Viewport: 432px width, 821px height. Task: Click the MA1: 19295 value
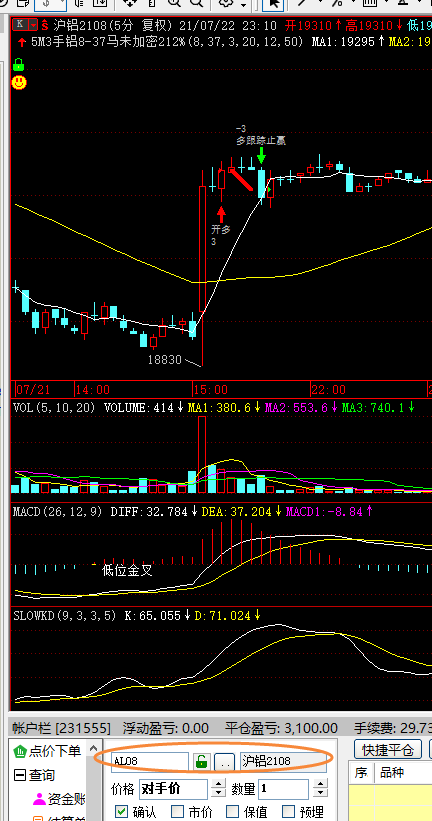(344, 41)
